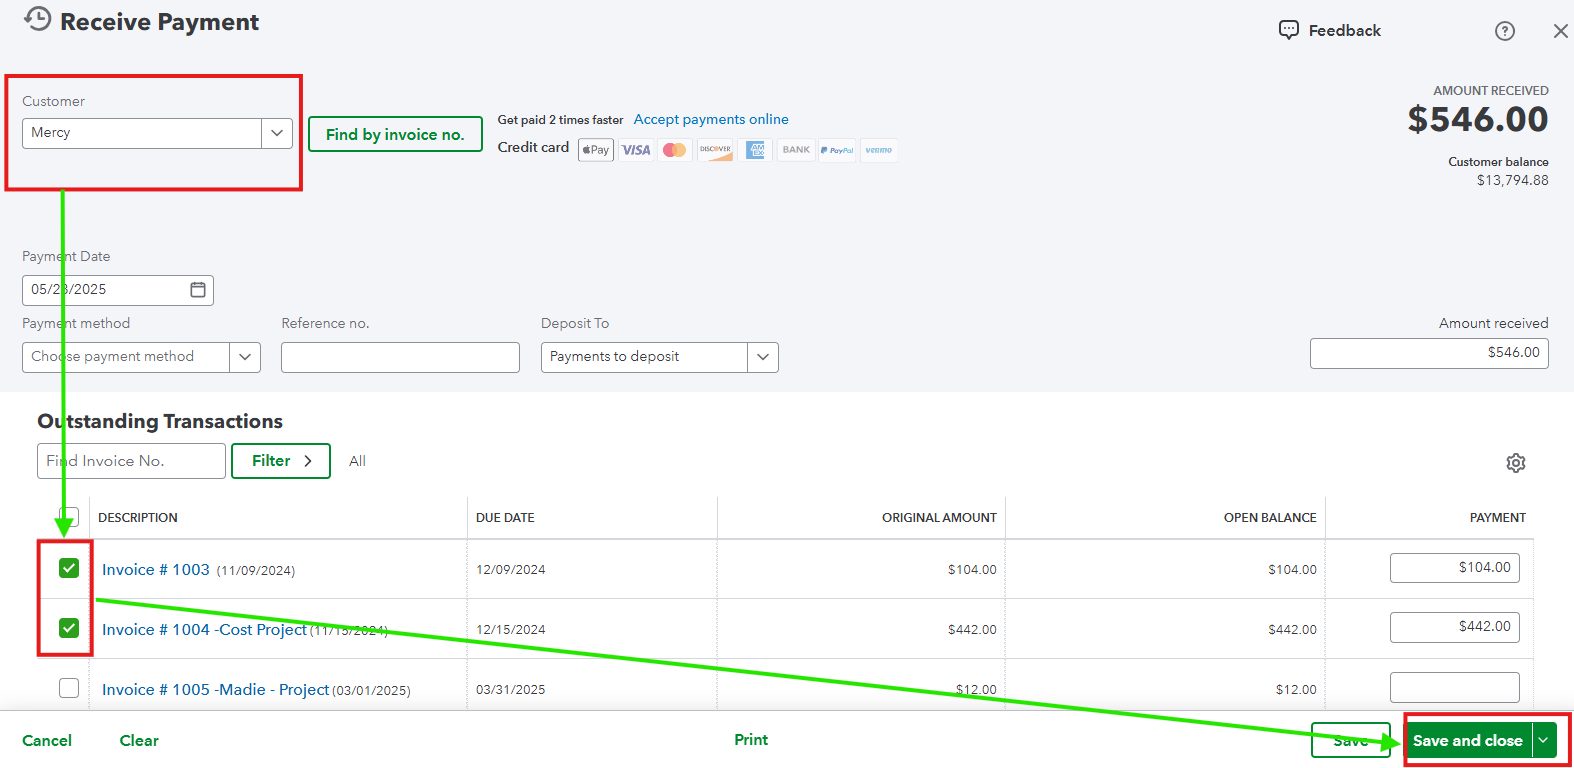Click the Reference no. field
This screenshot has height=768, width=1574.
pyautogui.click(x=400, y=357)
